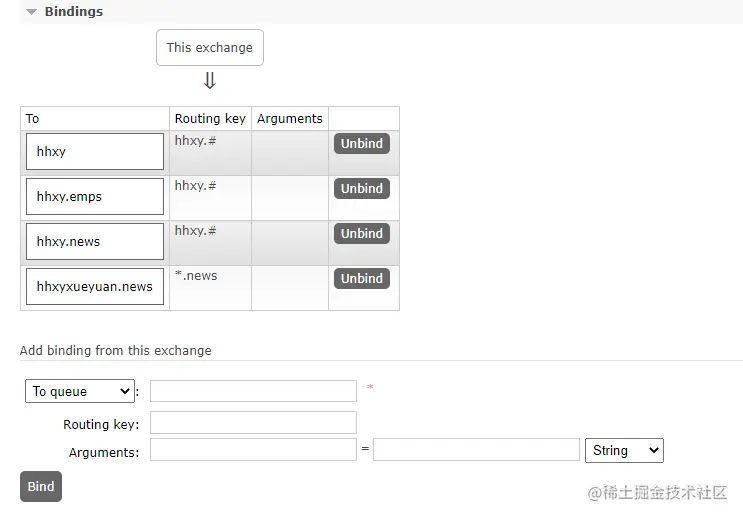Unbind the hhxy.emps queue binding

pyautogui.click(x=362, y=188)
